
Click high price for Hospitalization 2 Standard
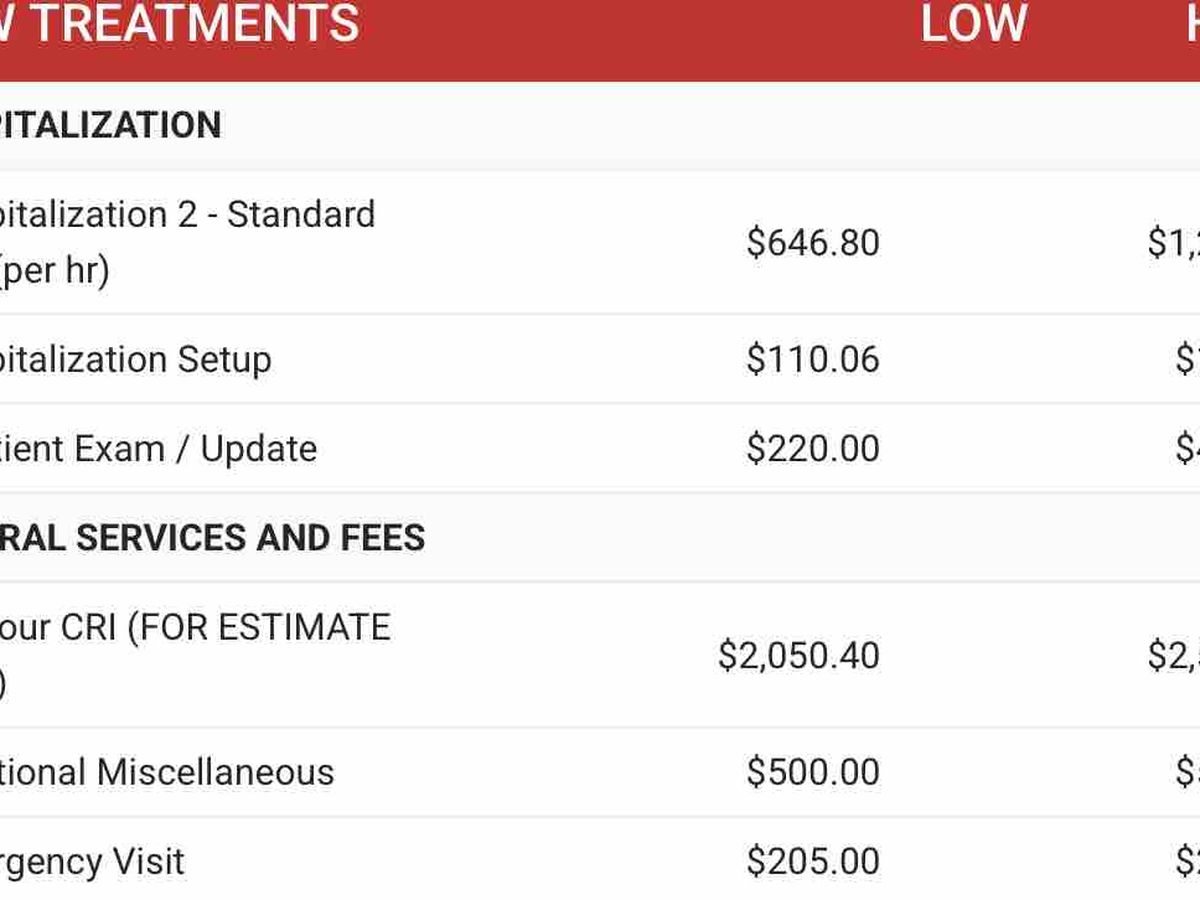[x=1174, y=243]
